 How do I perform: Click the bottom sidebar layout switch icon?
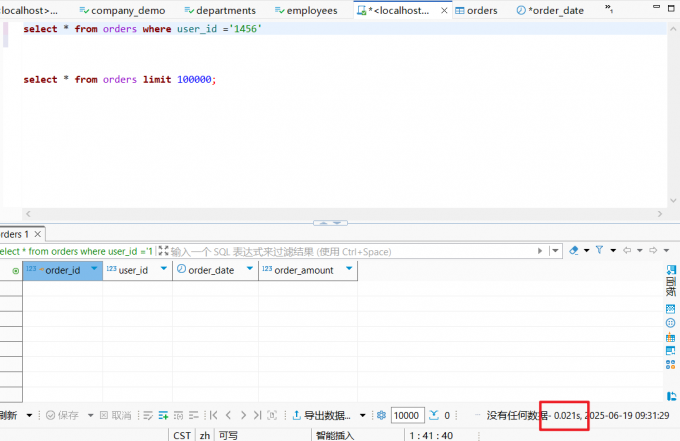point(671,396)
